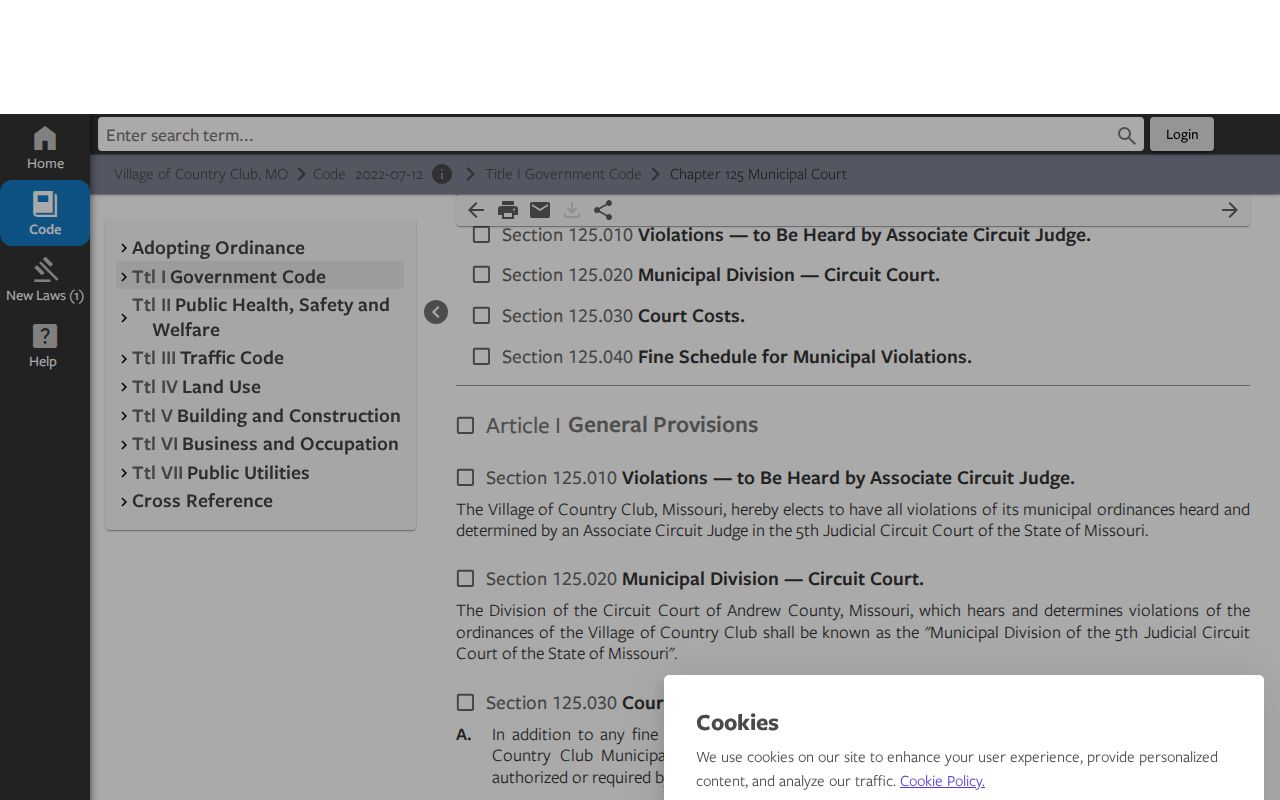
Task: Open Cross Reference in the tree
Action: (x=202, y=501)
